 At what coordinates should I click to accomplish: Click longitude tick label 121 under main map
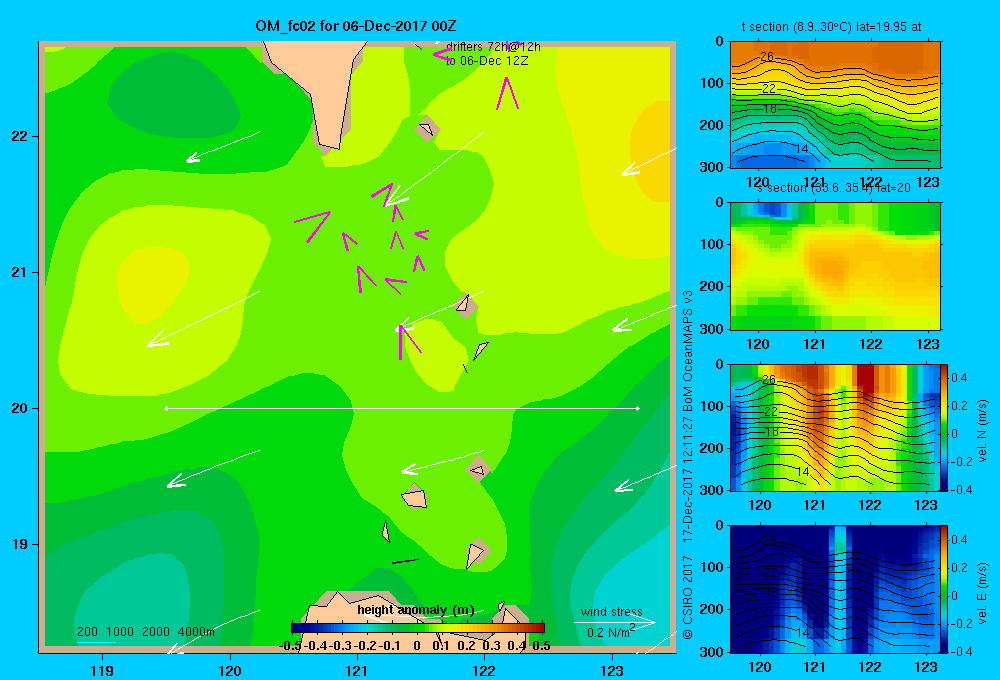357,670
